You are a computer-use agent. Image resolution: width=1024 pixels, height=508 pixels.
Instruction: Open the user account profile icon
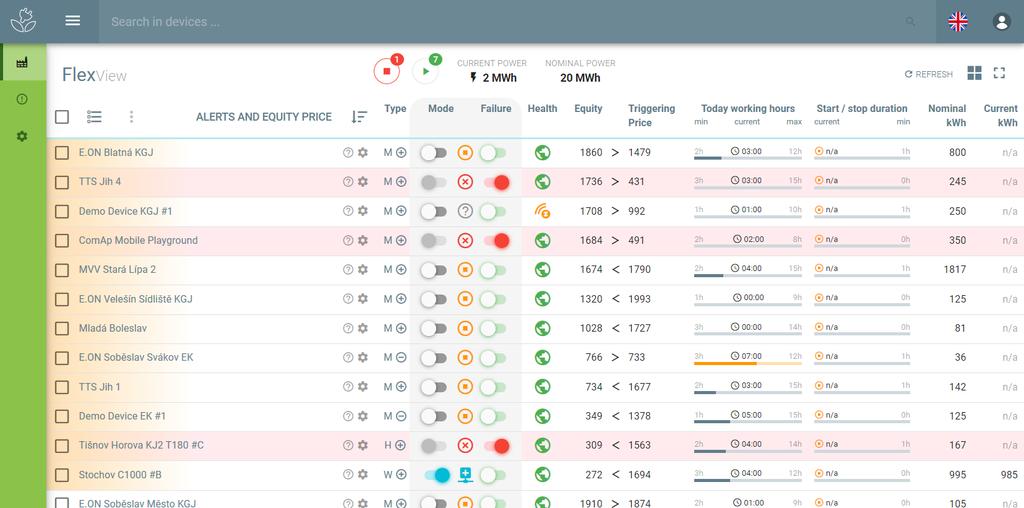tap(1001, 22)
